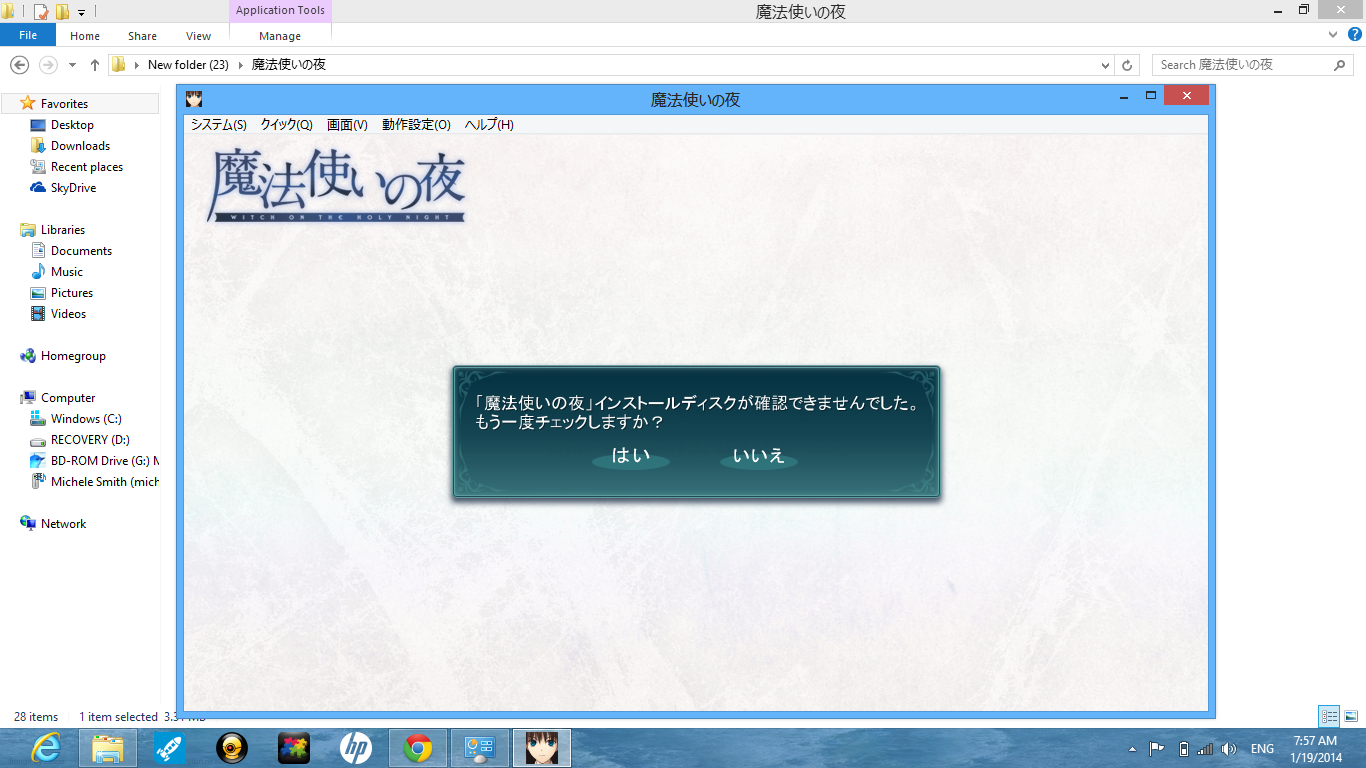Go up one folder level
The width and height of the screenshot is (1366, 768).
point(95,65)
